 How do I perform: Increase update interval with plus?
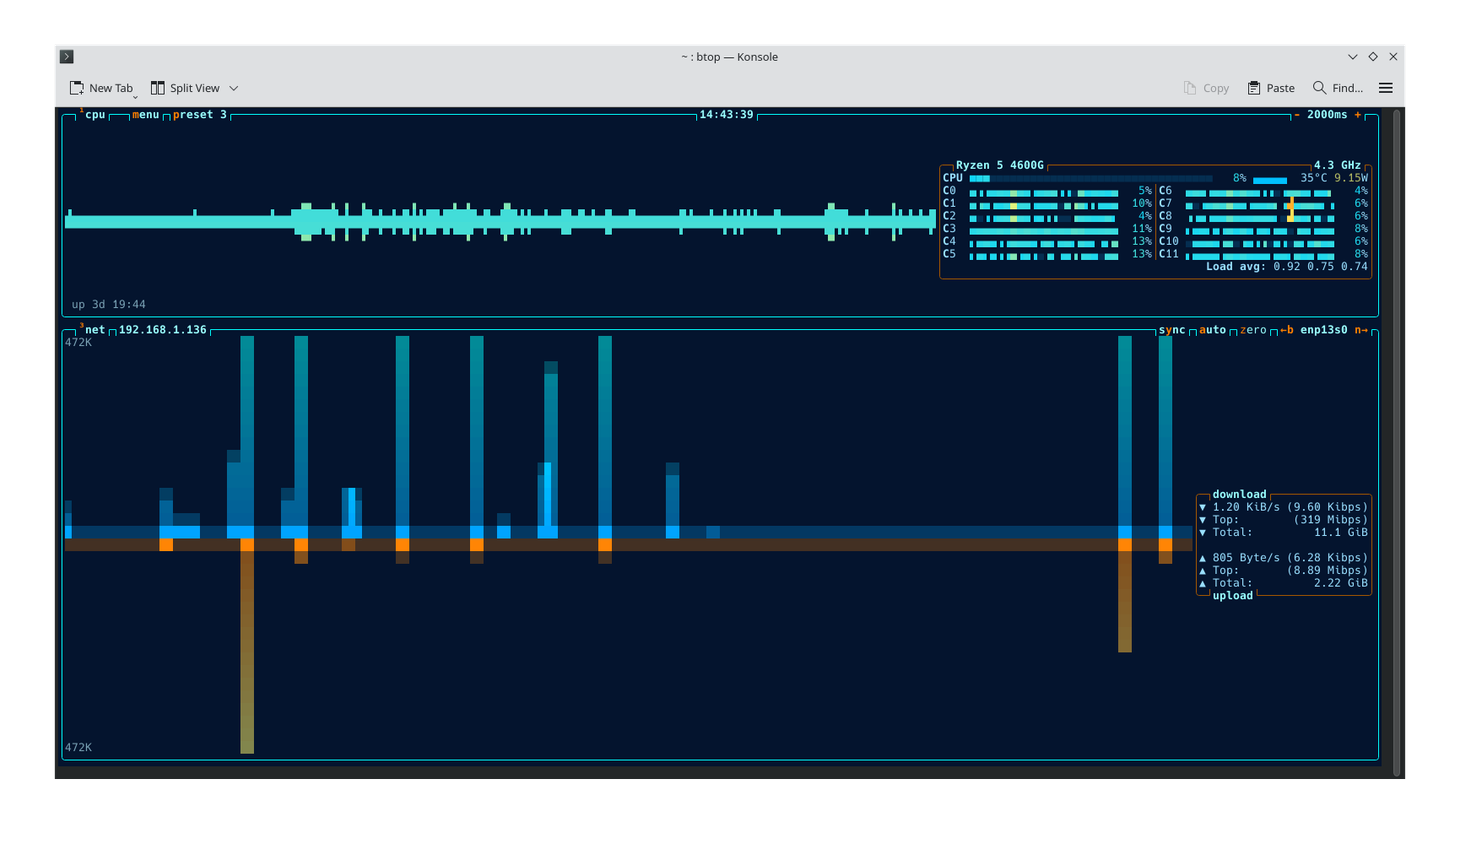(1357, 115)
